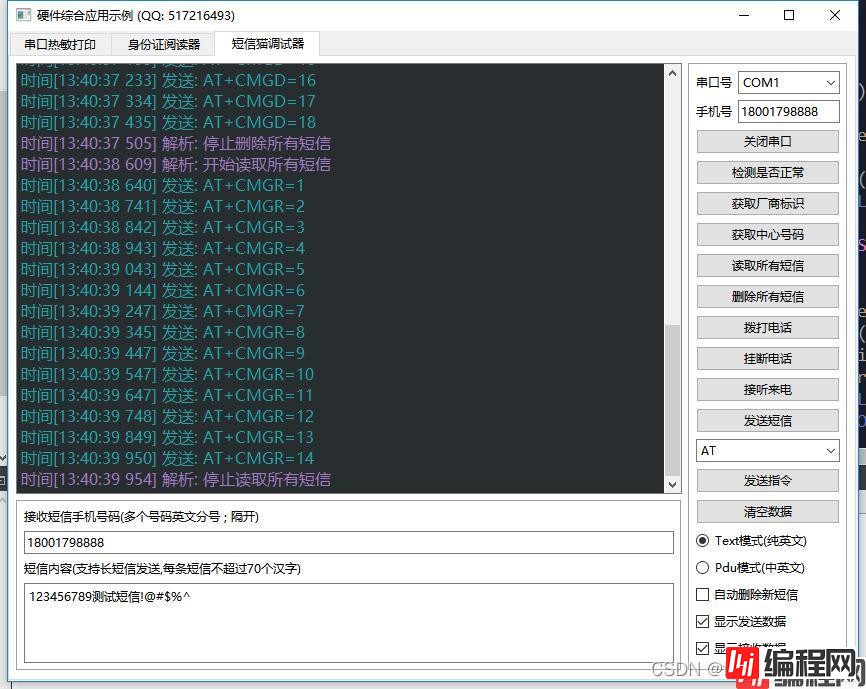Click the 手机号 input field

tap(788, 112)
